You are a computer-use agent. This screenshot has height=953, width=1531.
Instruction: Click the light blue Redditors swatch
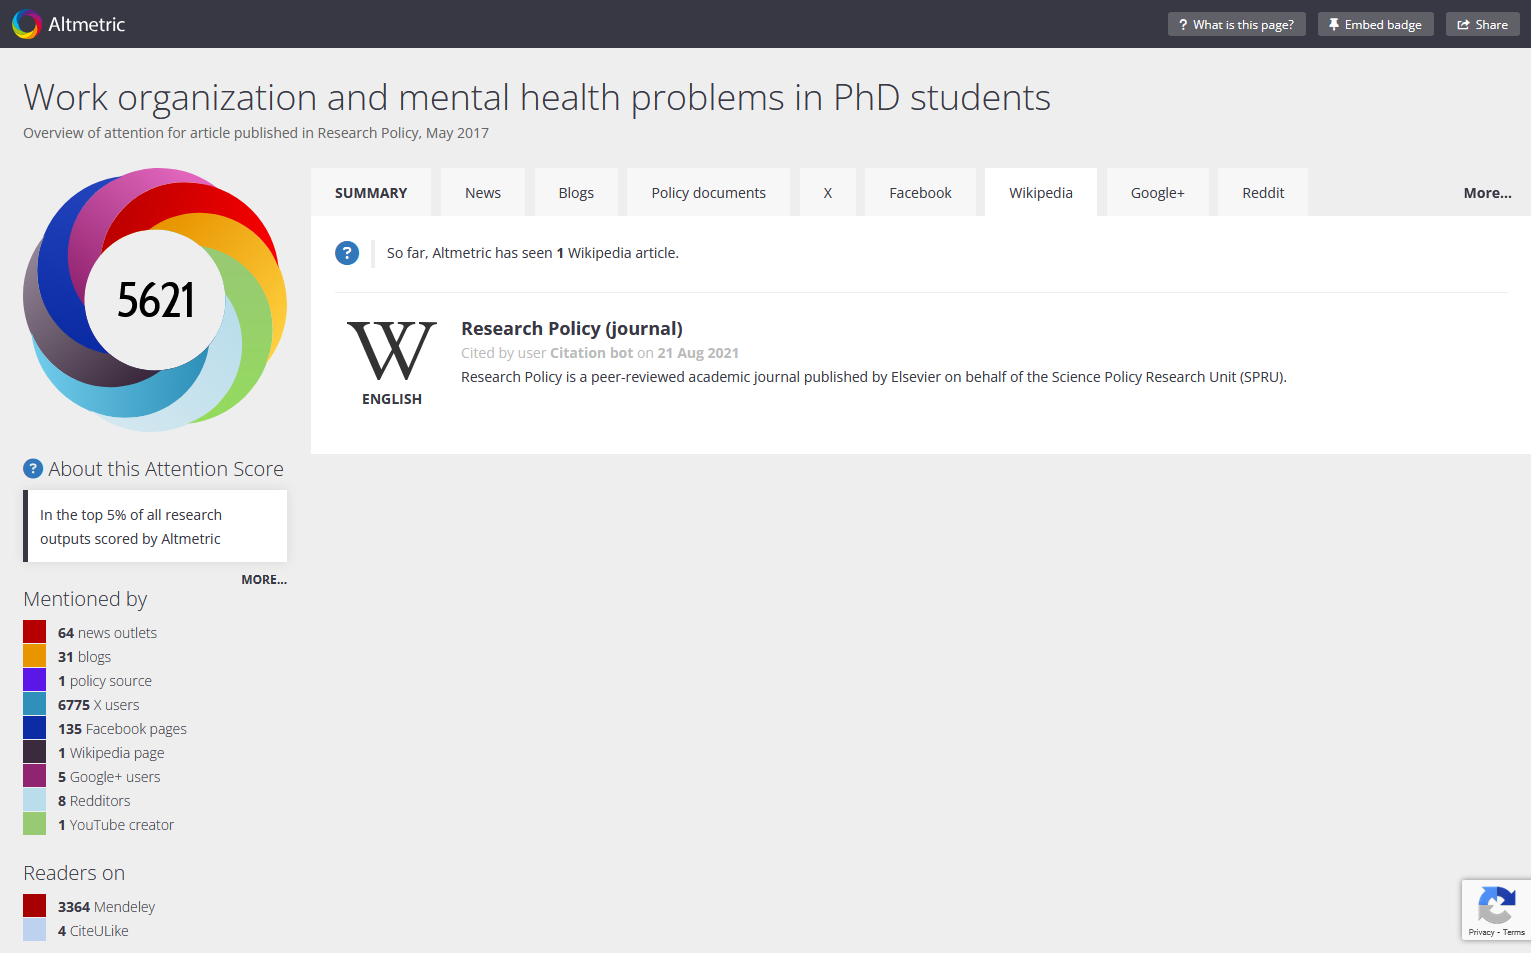tap(34, 800)
